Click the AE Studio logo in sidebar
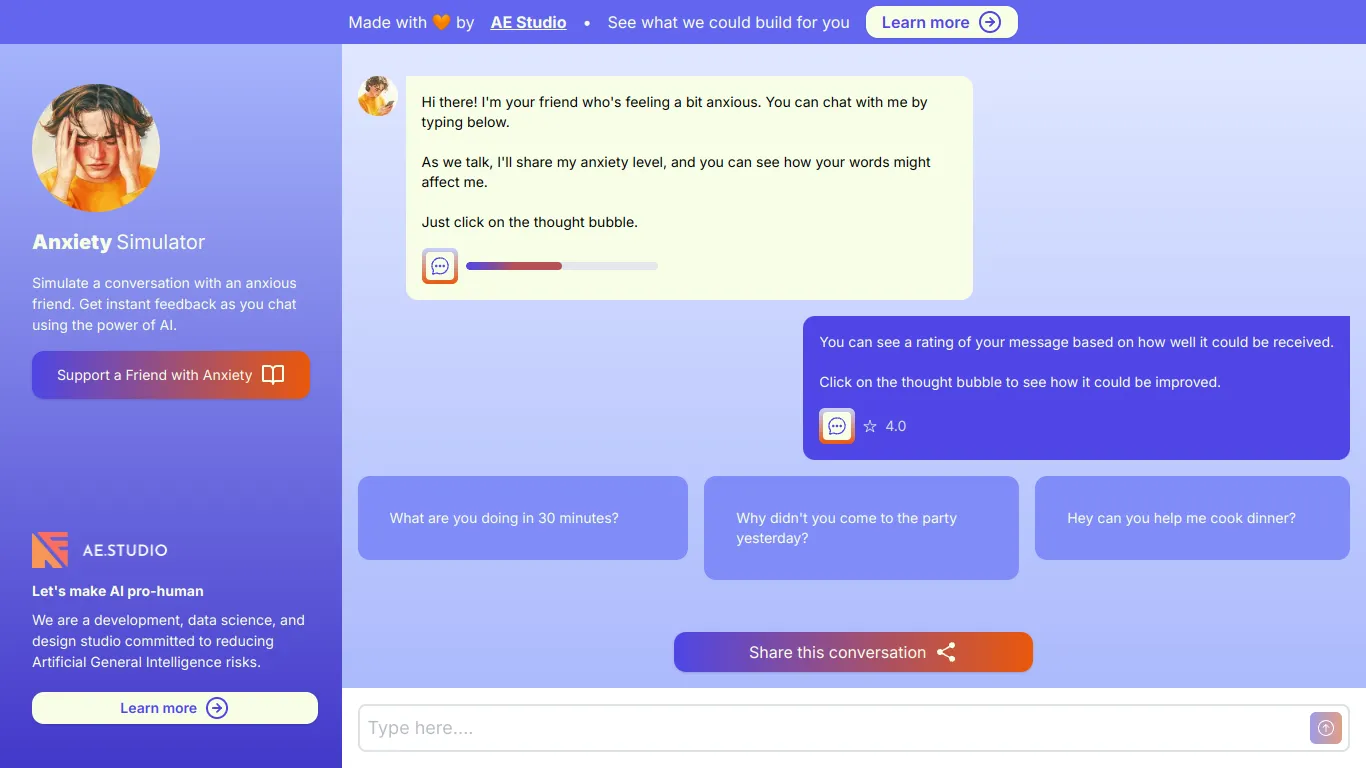The width and height of the screenshot is (1366, 768). (100, 550)
